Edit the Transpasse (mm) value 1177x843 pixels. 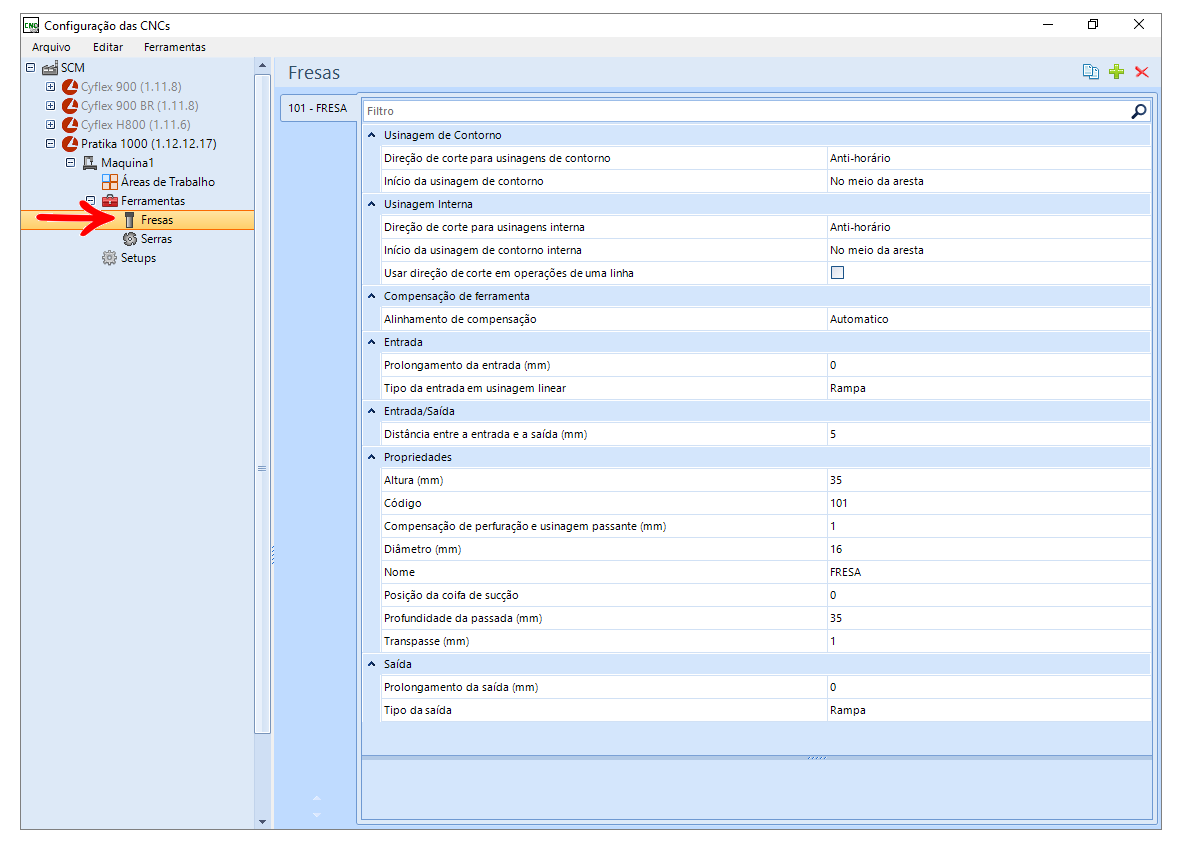click(989, 641)
